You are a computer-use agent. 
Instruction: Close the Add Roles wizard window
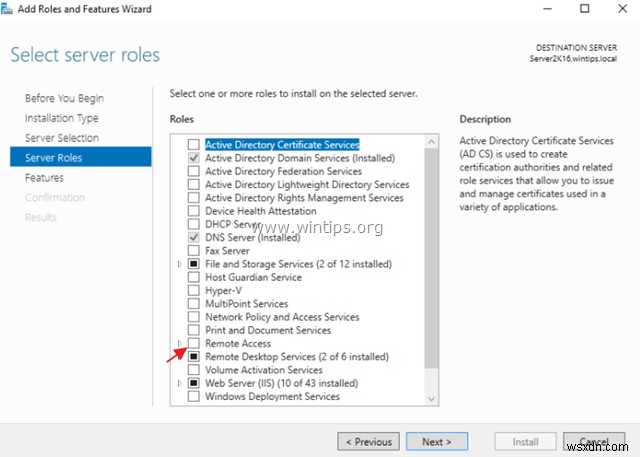point(622,9)
